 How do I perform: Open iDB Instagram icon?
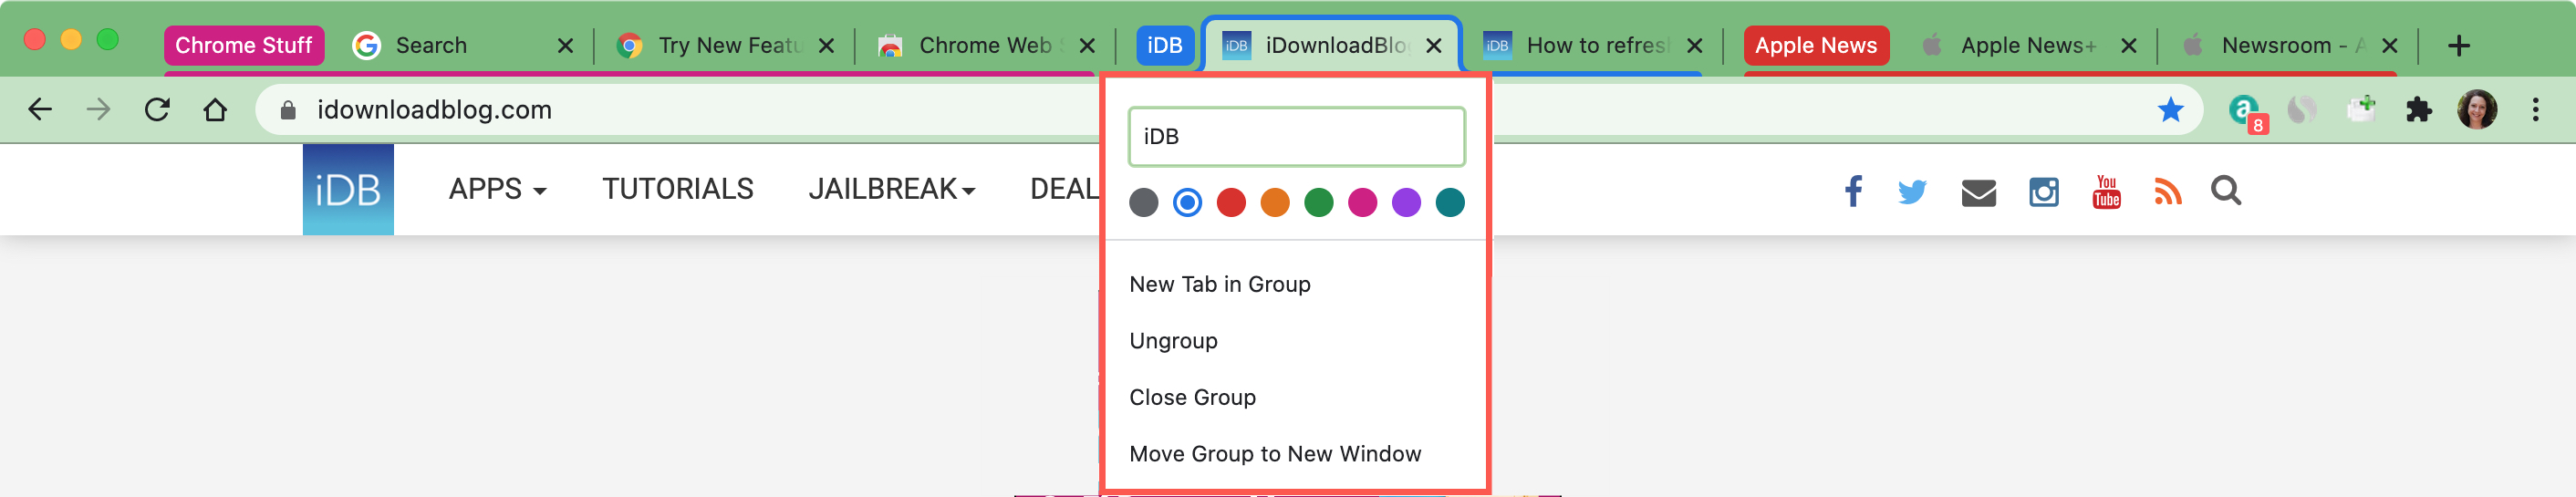pyautogui.click(x=2043, y=191)
